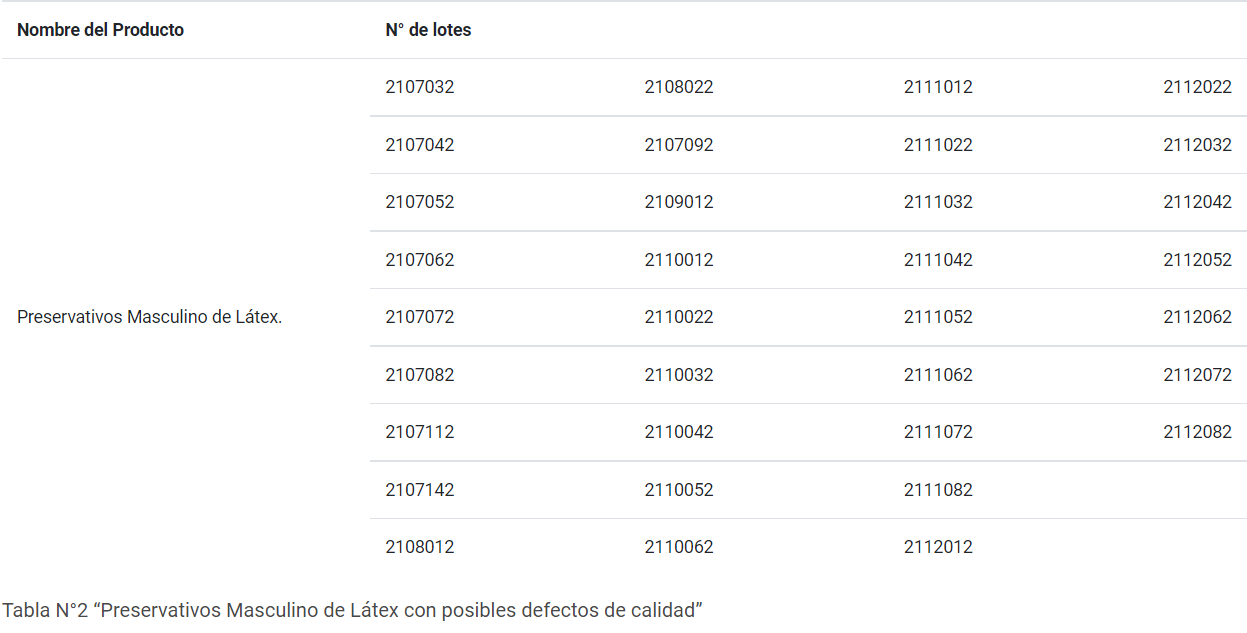Screen dimensions: 1247x633
Task: Click lot number 2107032
Action: 420,87
